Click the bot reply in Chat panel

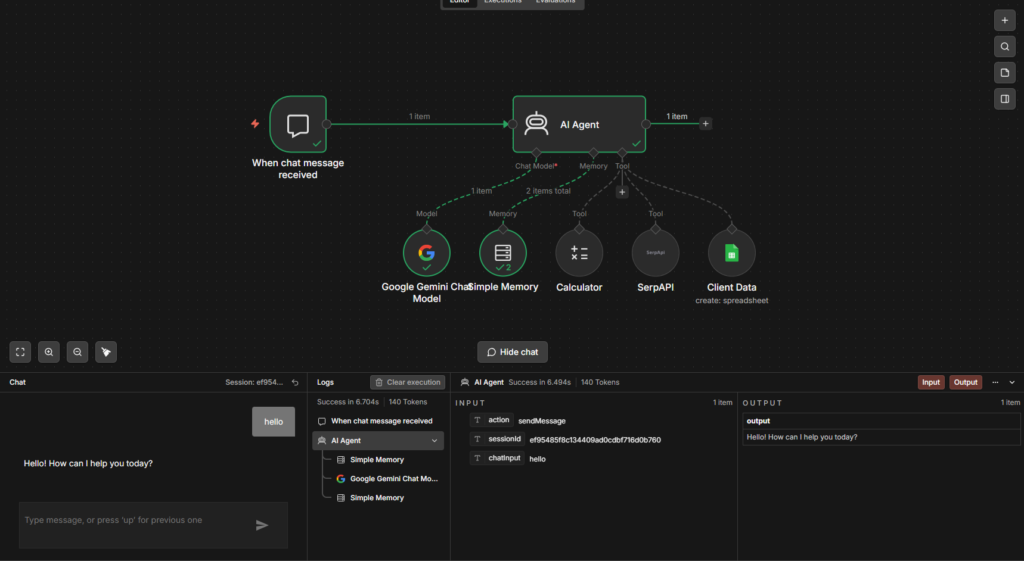pos(88,463)
